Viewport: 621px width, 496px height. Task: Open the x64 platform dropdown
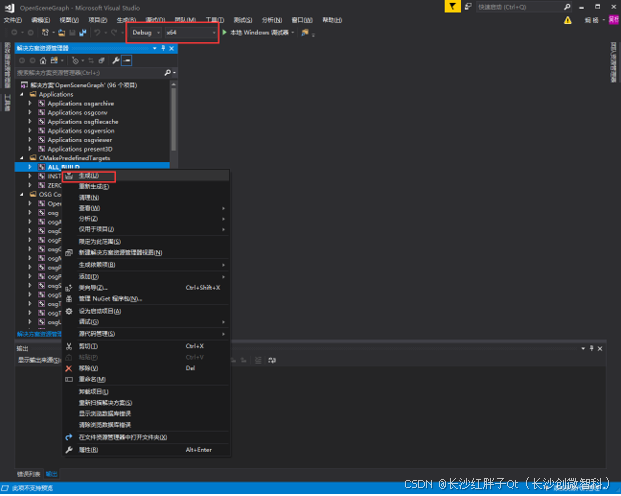tap(191, 32)
